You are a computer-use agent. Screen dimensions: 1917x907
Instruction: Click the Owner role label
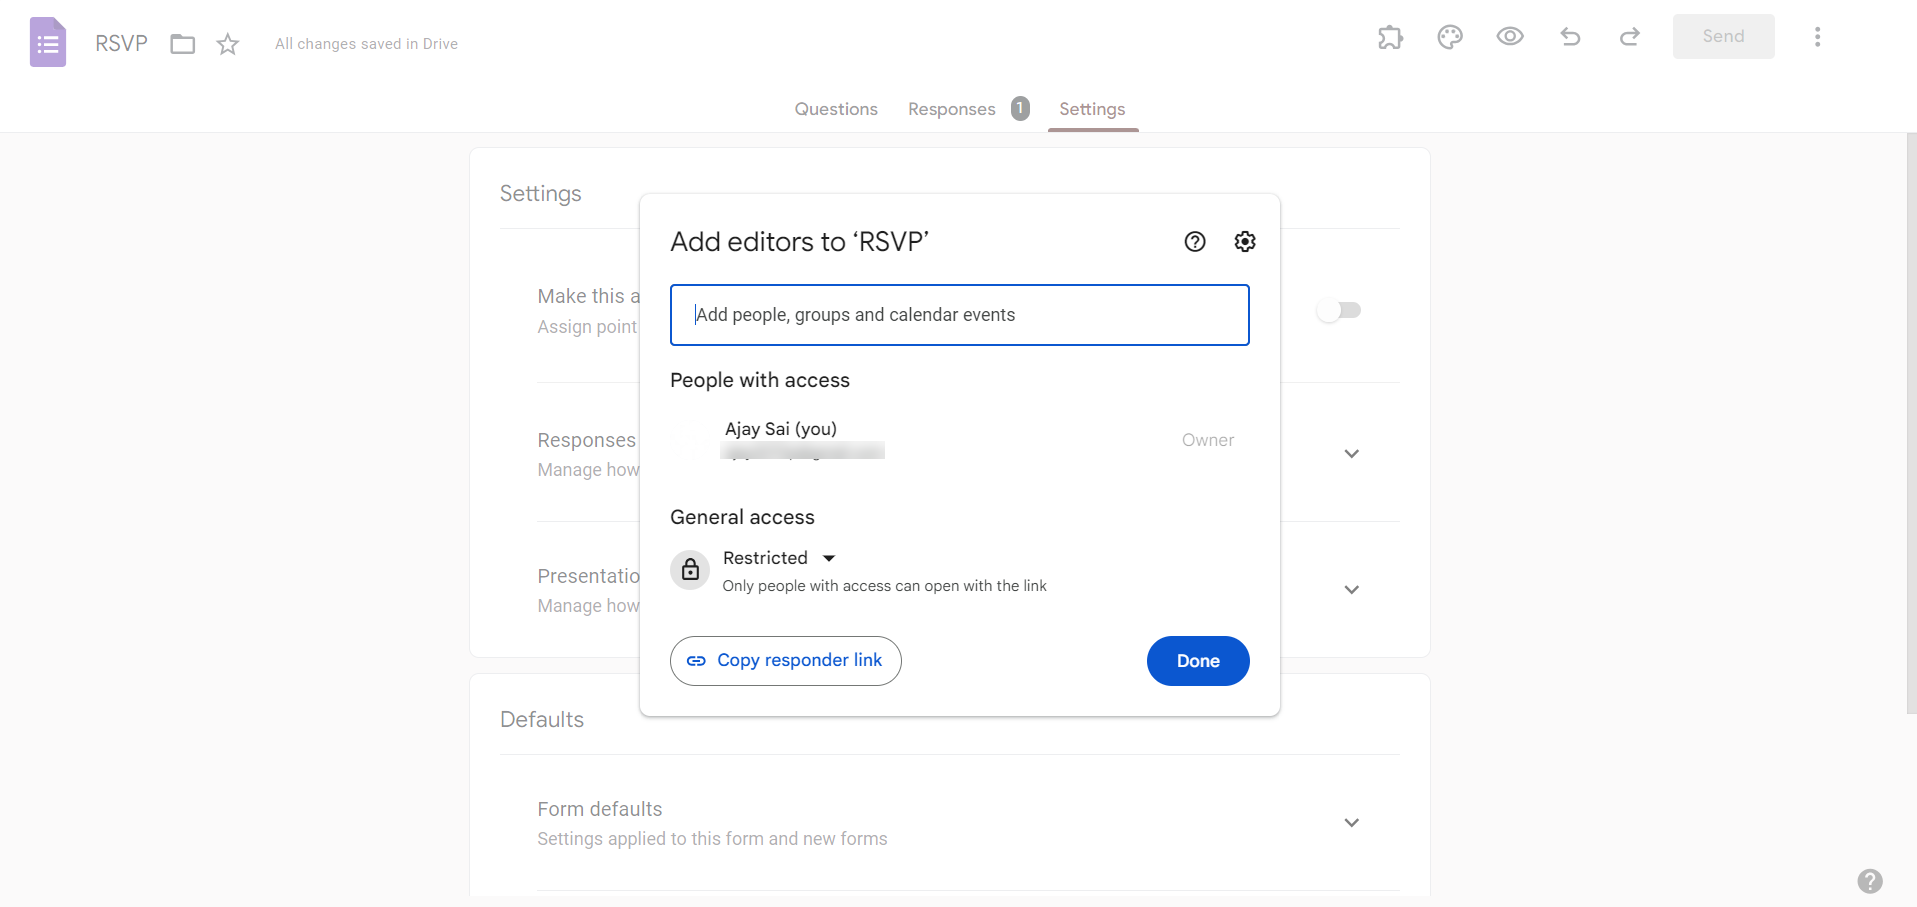tap(1207, 440)
